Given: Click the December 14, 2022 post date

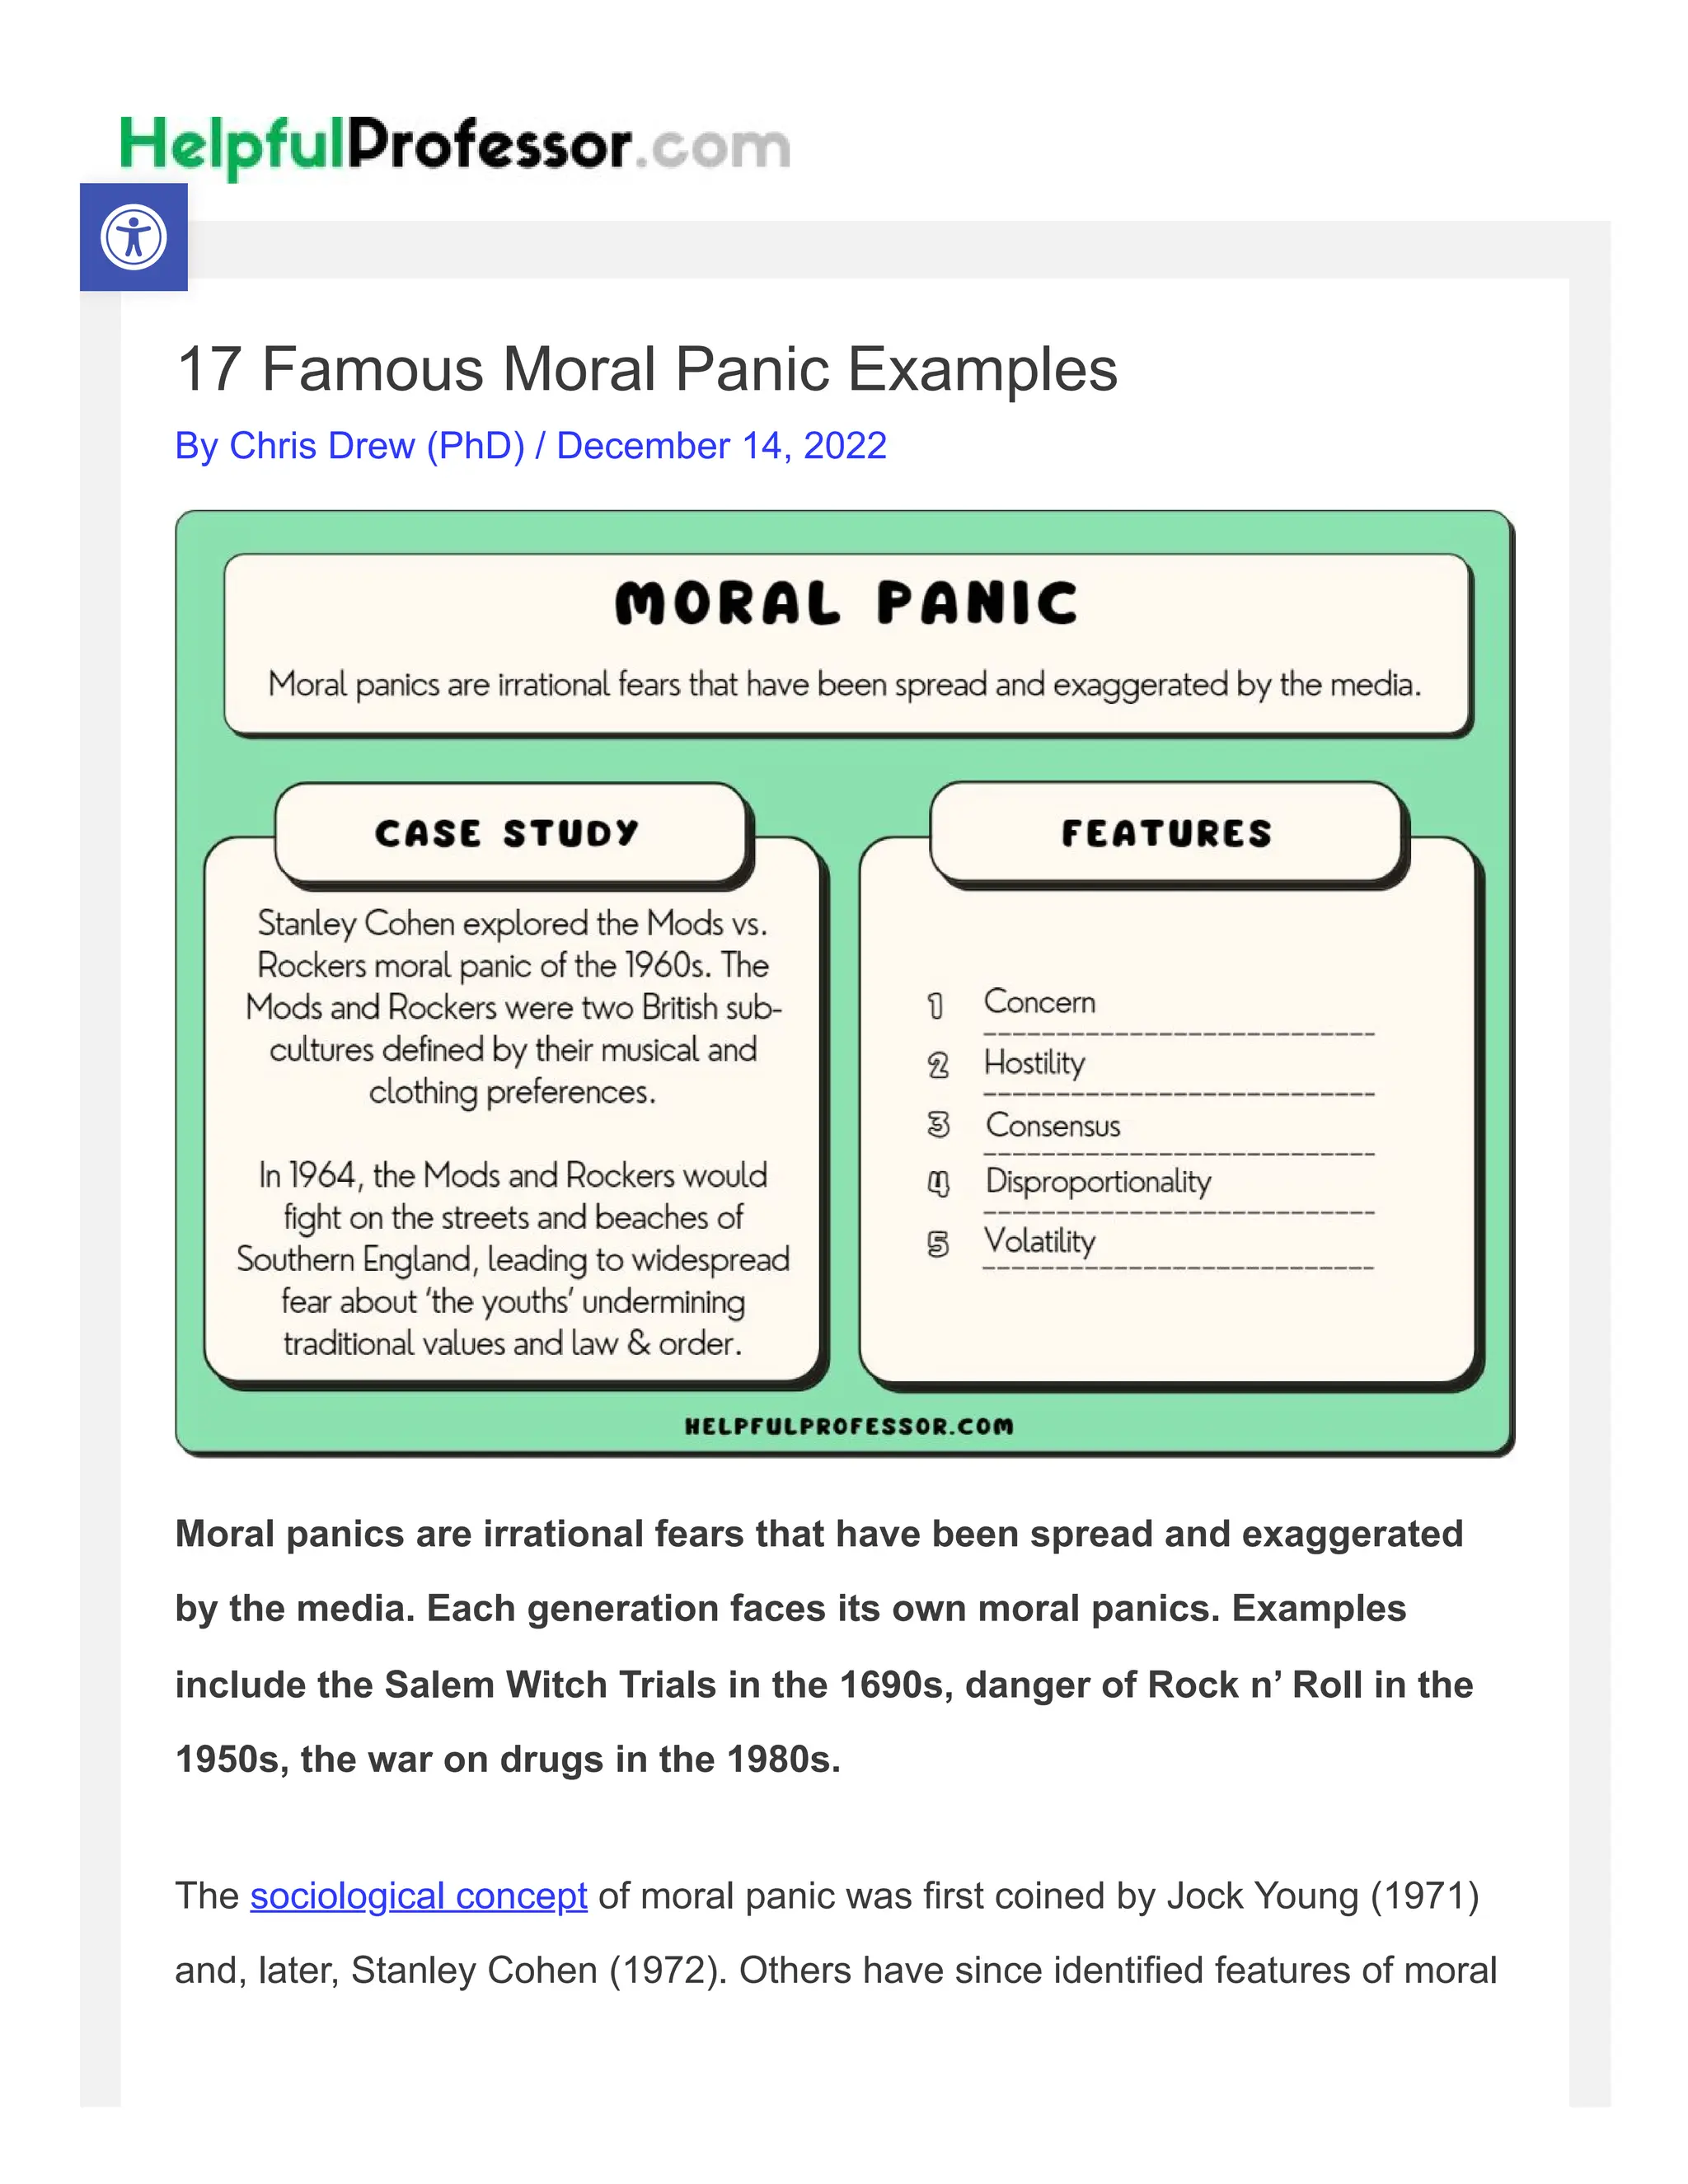Looking at the screenshot, I should [721, 446].
